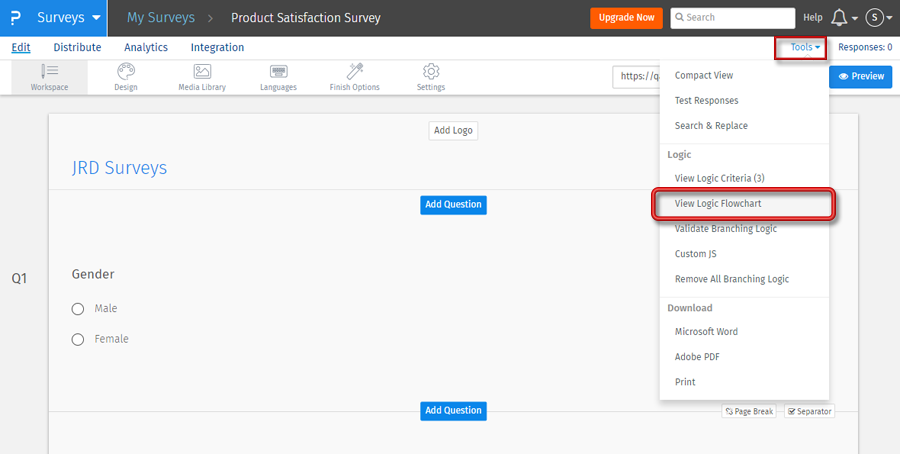This screenshot has height=454, width=900.
Task: Click the Responses: 0 counter
Action: coord(865,48)
